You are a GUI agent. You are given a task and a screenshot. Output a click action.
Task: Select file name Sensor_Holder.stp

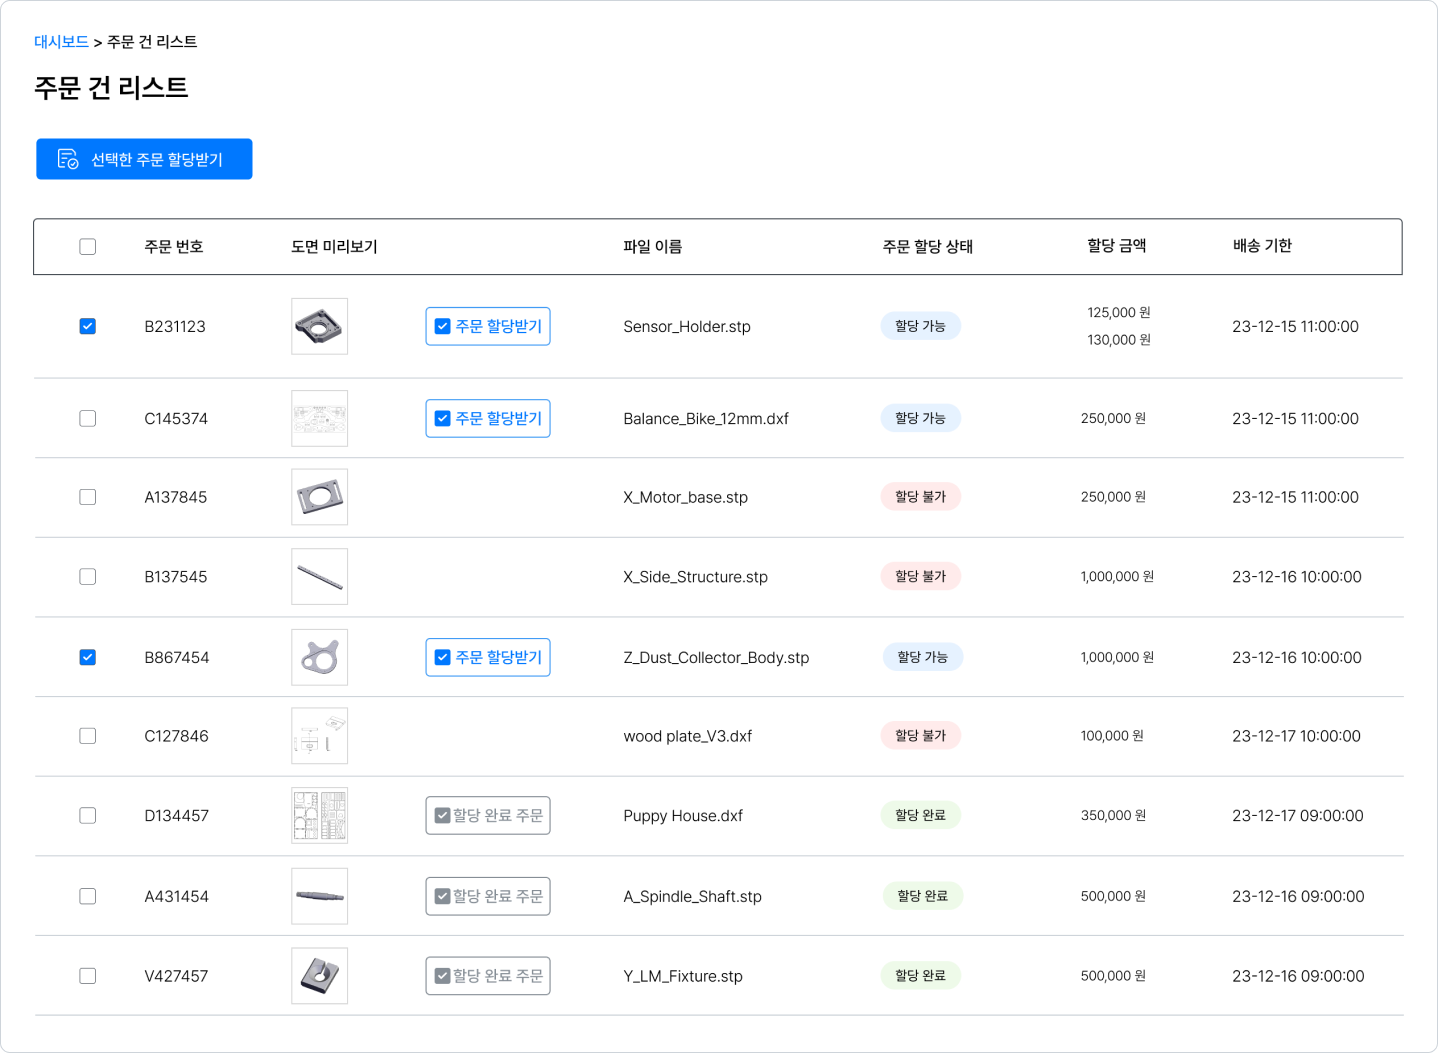[687, 327]
